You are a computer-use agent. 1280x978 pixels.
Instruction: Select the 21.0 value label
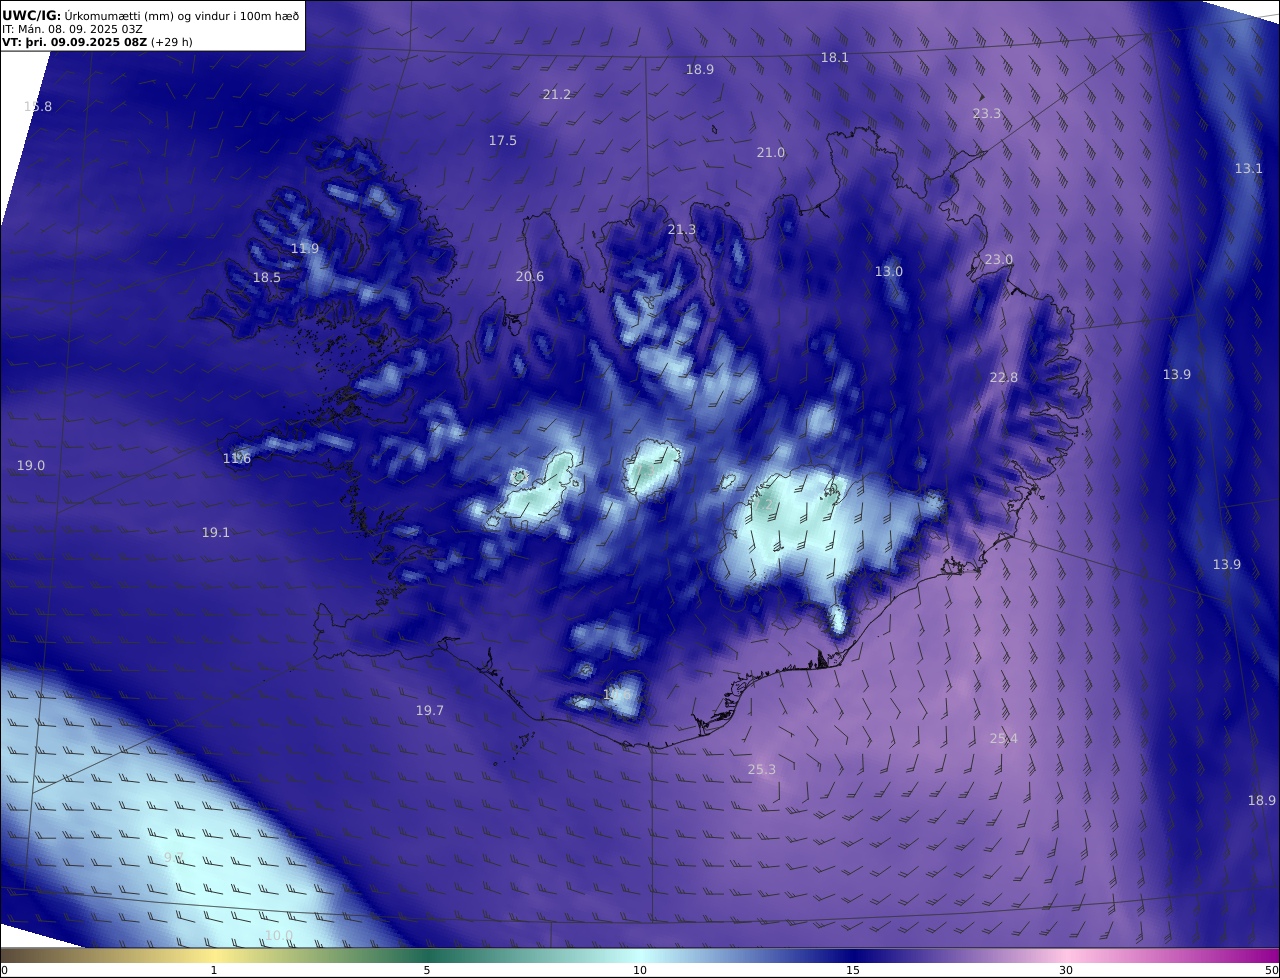point(771,152)
